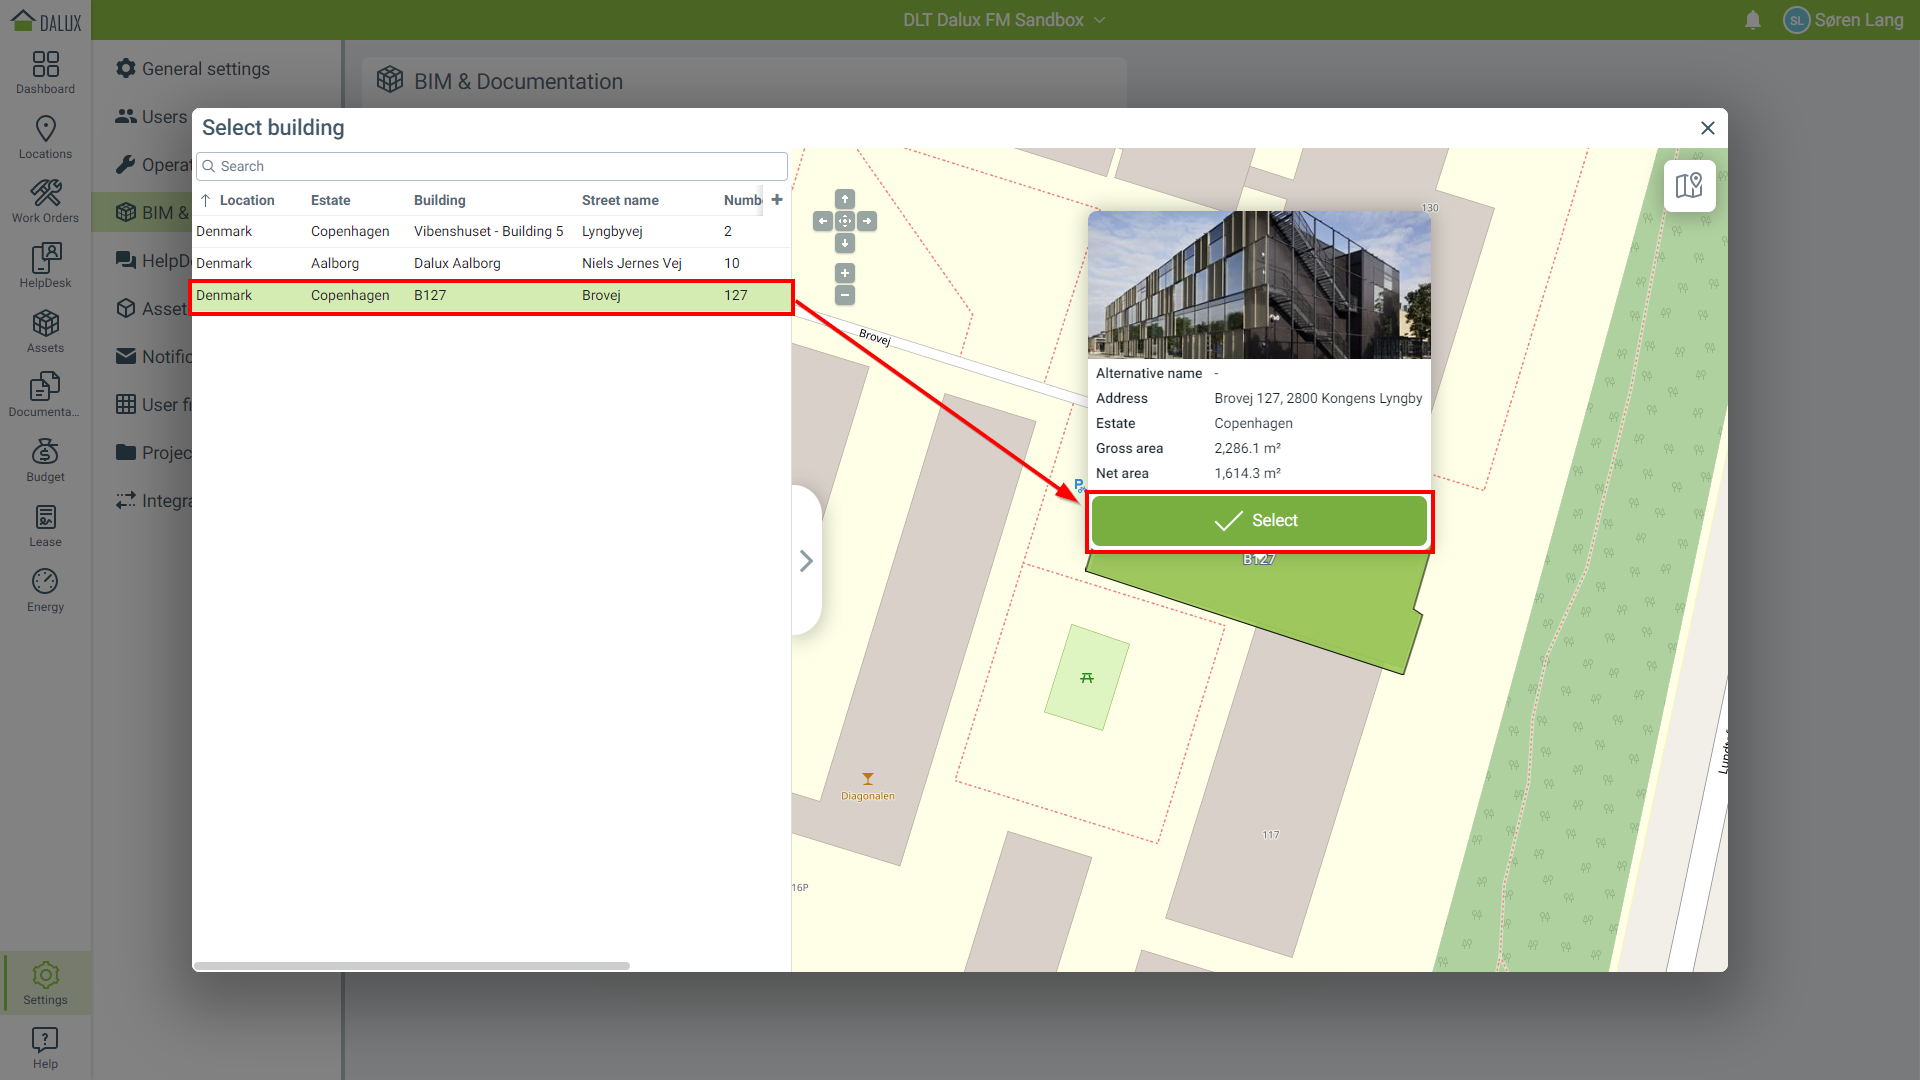Zoom in on the map
1920x1080 pixels.
845,273
